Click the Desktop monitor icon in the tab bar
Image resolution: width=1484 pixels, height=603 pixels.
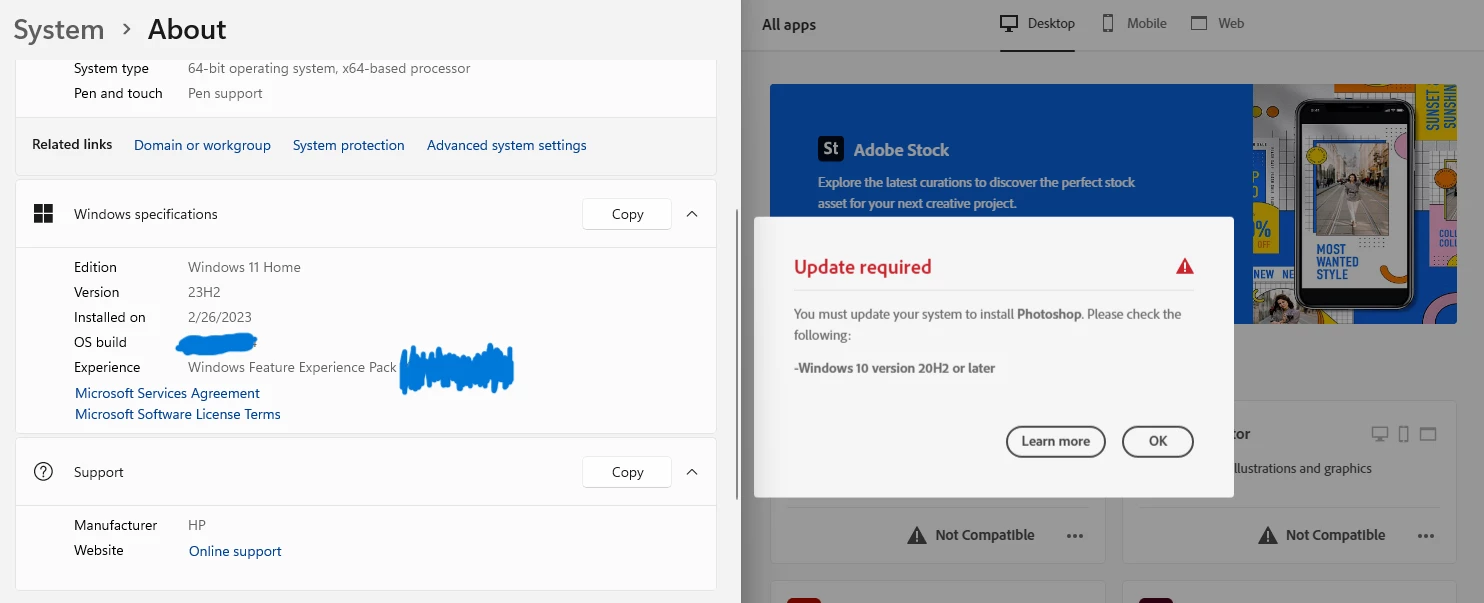point(1010,23)
